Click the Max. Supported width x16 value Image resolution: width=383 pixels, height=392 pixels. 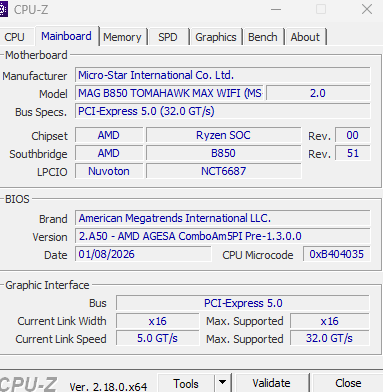click(330, 321)
